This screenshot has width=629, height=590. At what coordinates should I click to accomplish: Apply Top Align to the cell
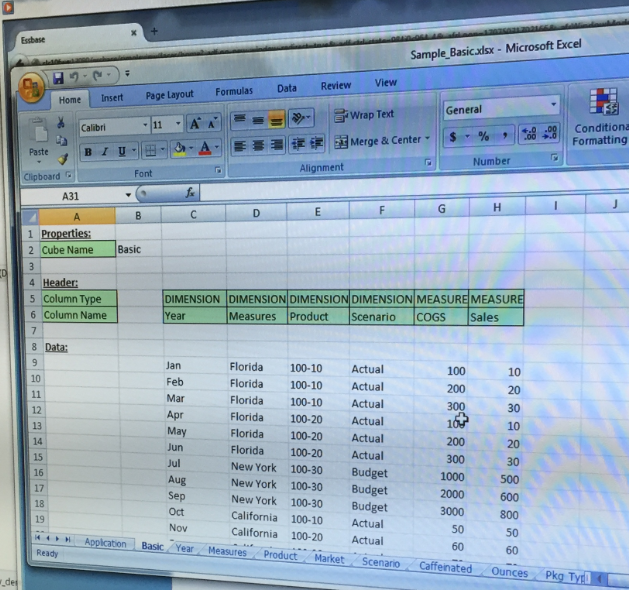pos(240,120)
